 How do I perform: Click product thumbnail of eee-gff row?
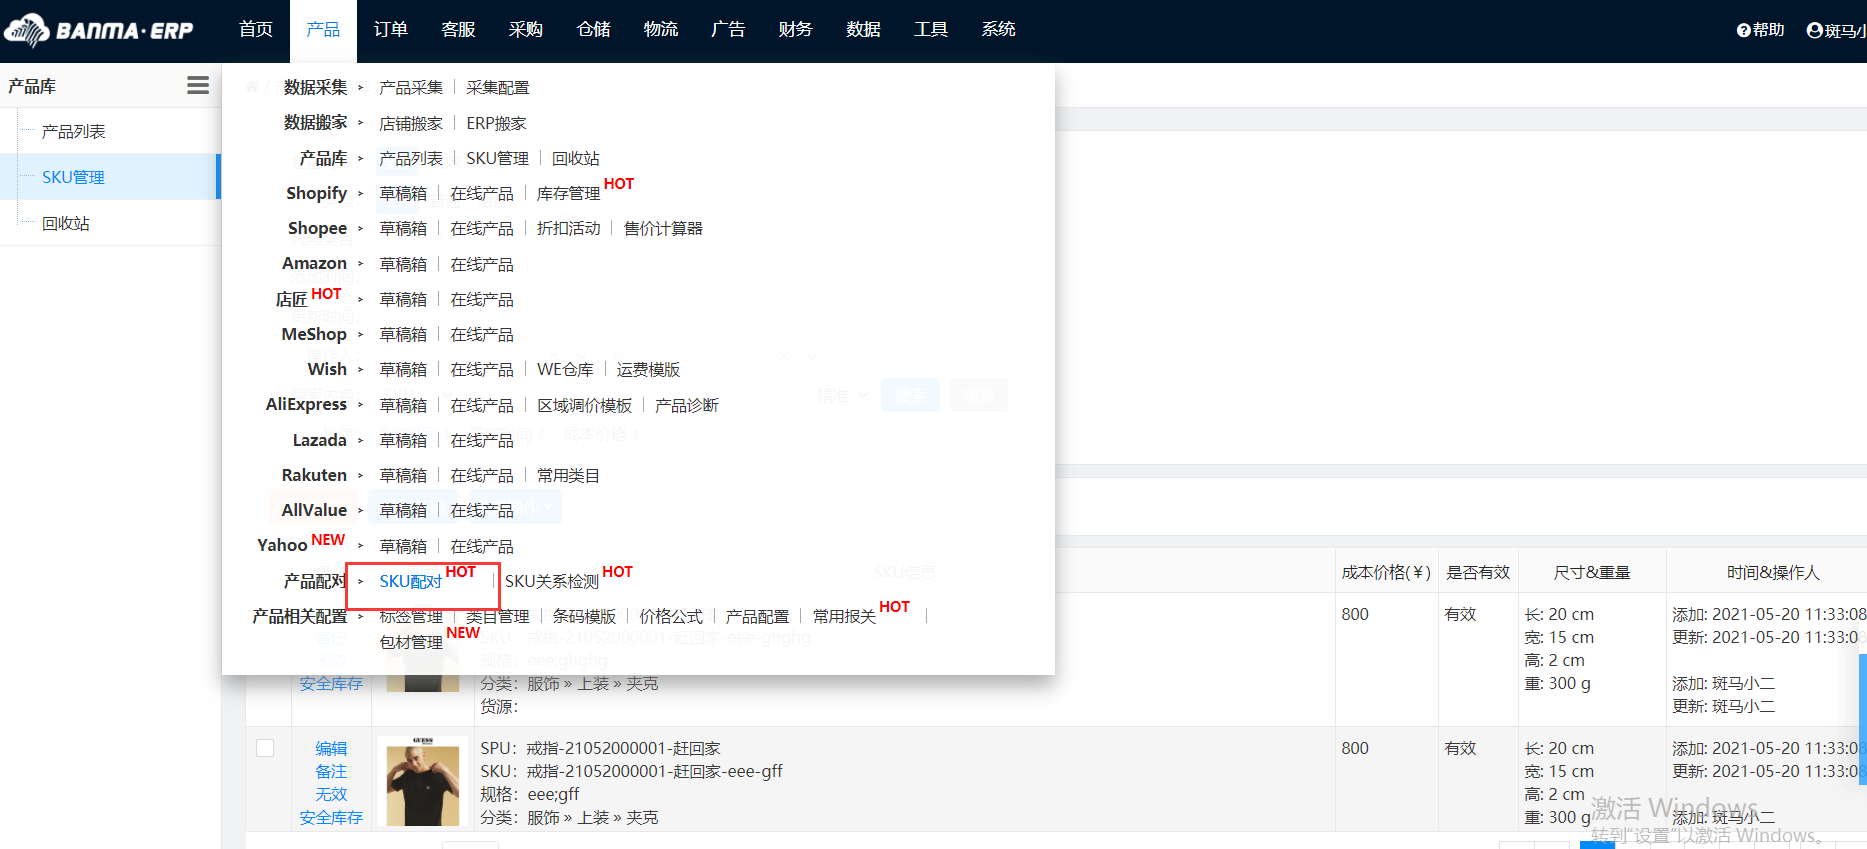[x=423, y=781]
